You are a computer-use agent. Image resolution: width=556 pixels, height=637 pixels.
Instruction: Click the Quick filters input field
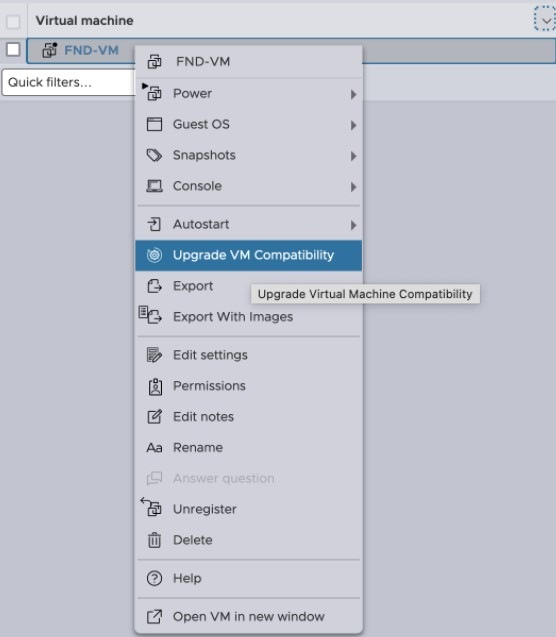(68, 82)
